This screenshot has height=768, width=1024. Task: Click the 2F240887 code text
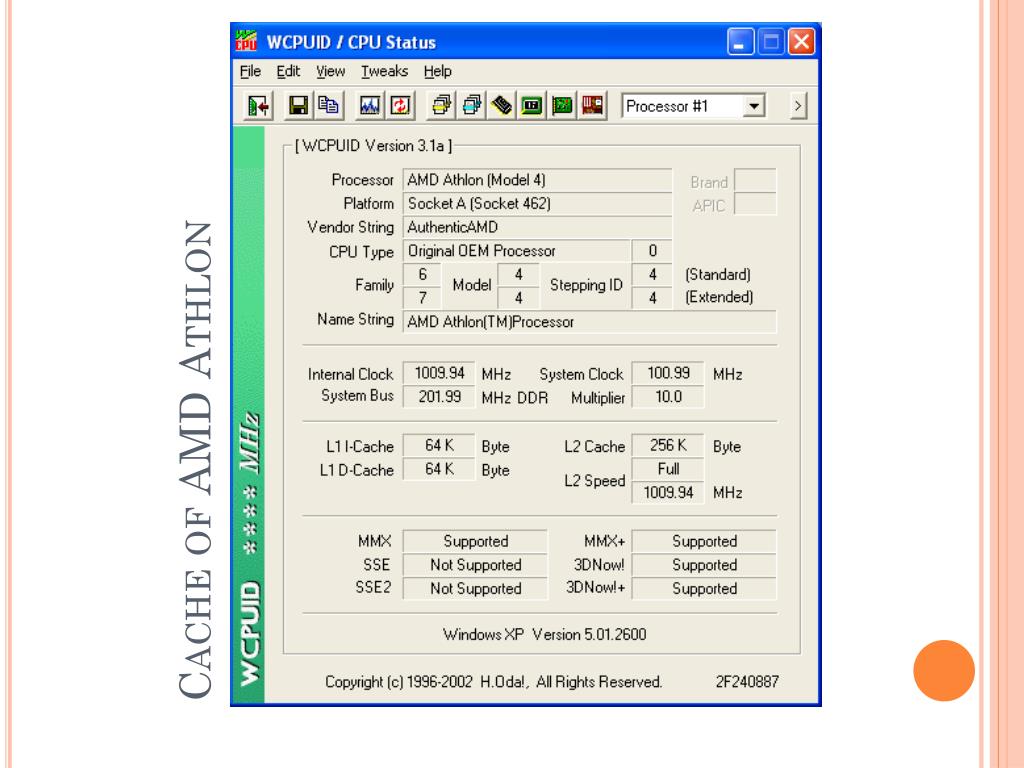tap(747, 682)
